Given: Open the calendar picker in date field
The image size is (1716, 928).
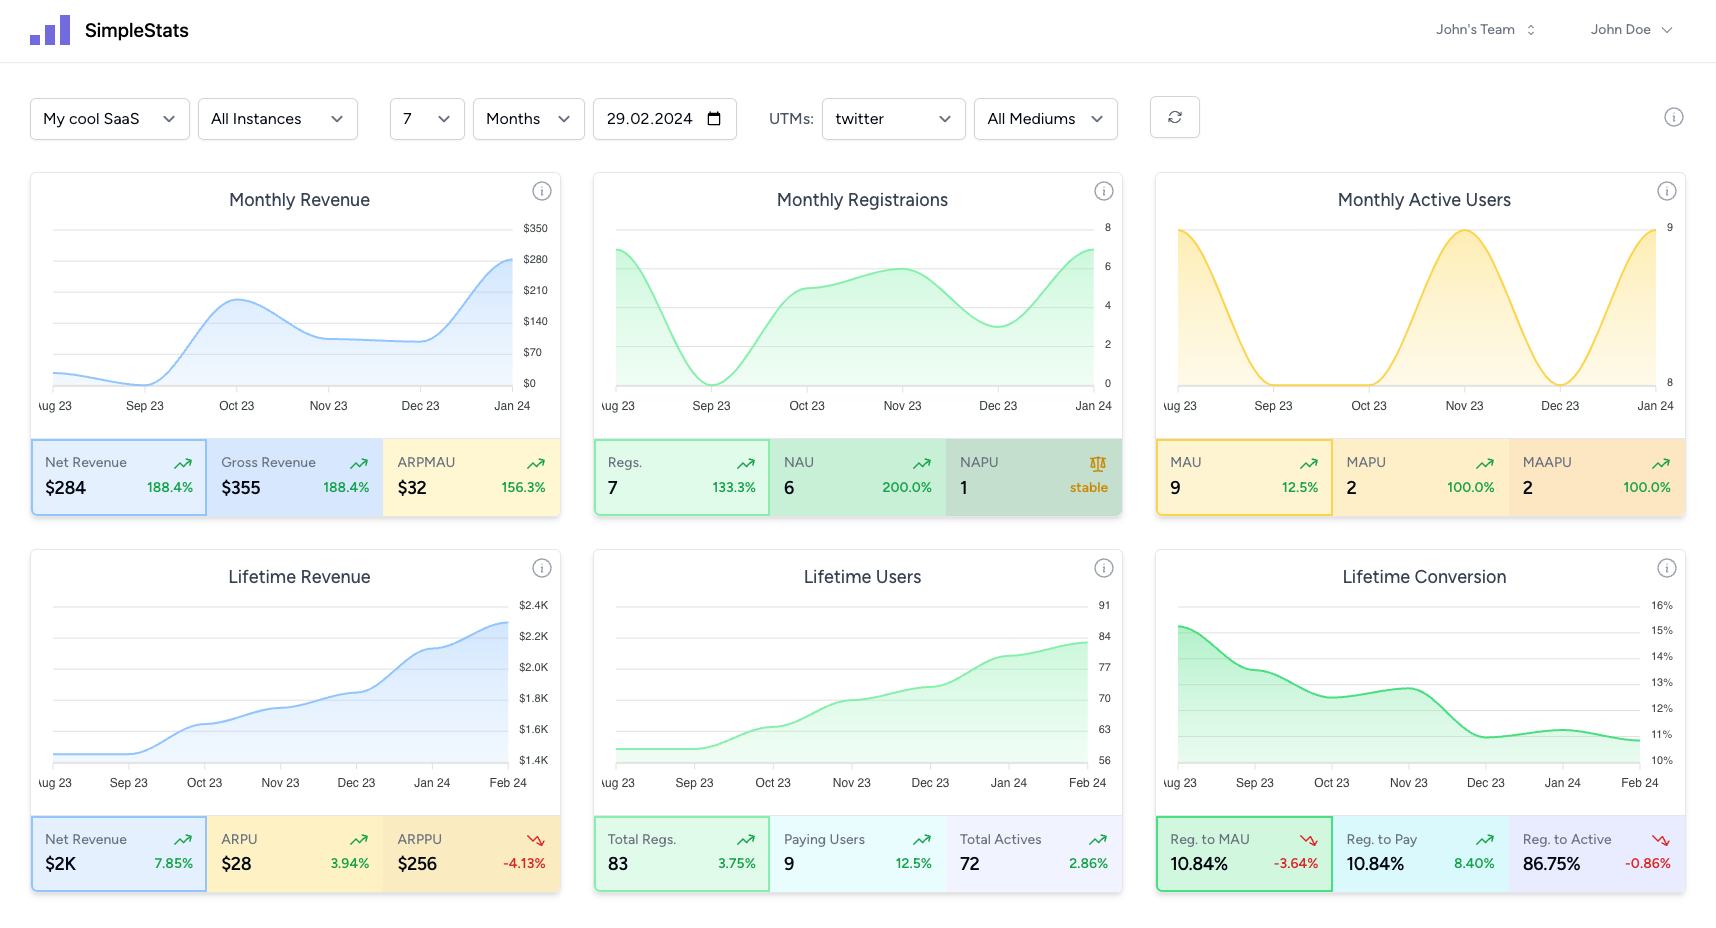Looking at the screenshot, I should pyautogui.click(x=714, y=119).
